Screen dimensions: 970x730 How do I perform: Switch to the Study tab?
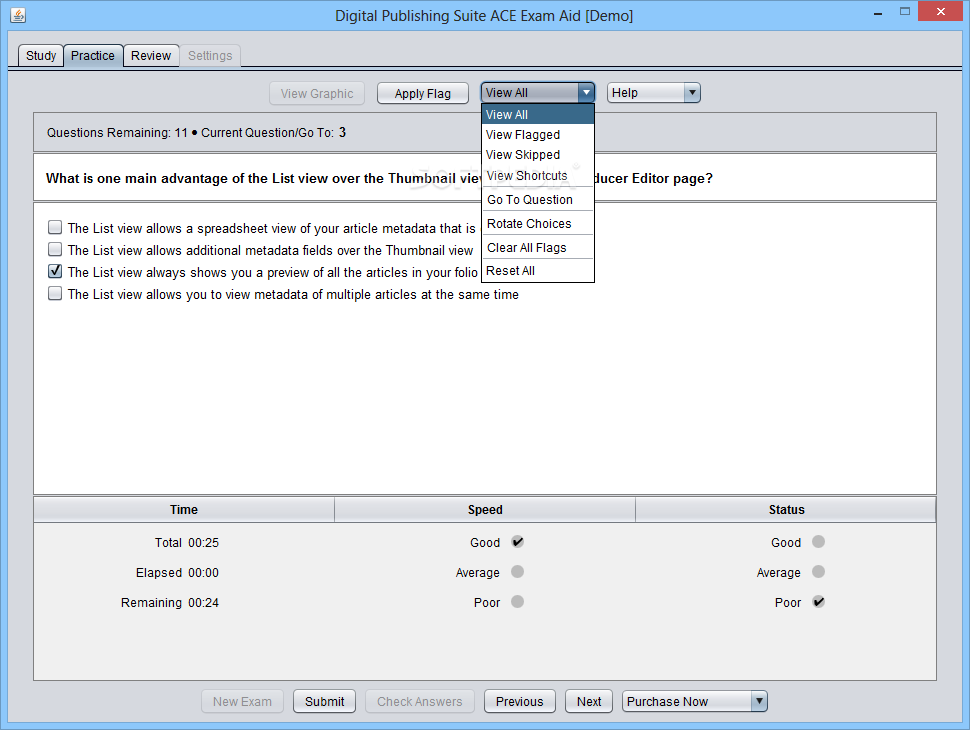(x=41, y=56)
